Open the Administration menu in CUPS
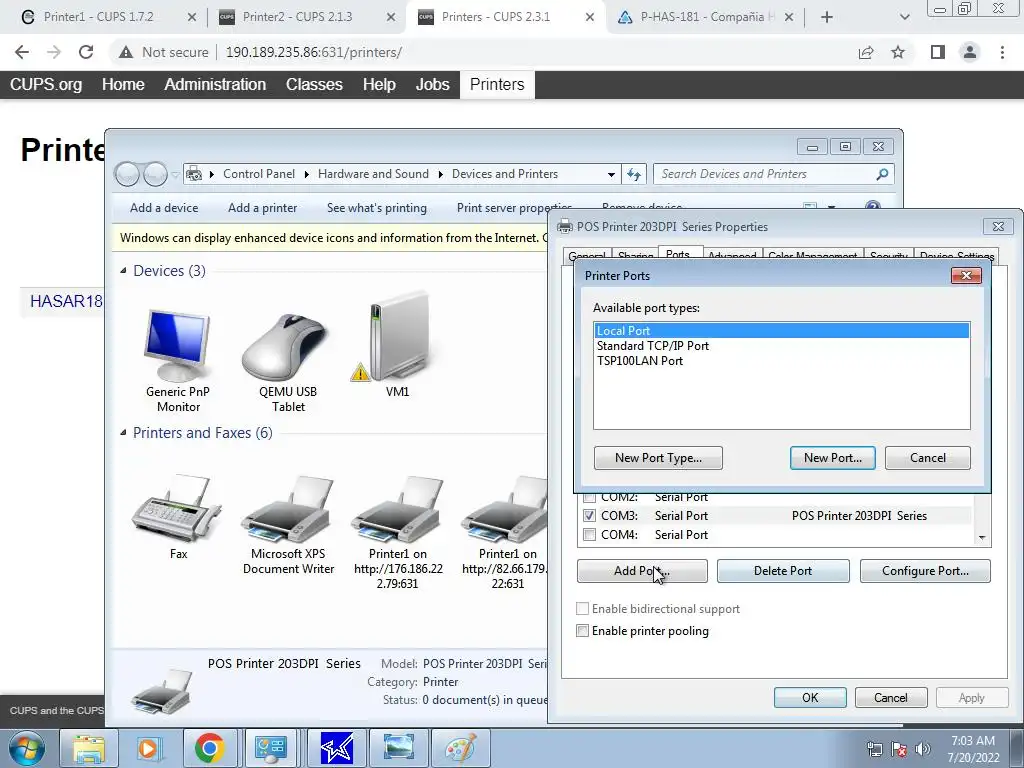This screenshot has width=1024, height=768. [x=215, y=84]
